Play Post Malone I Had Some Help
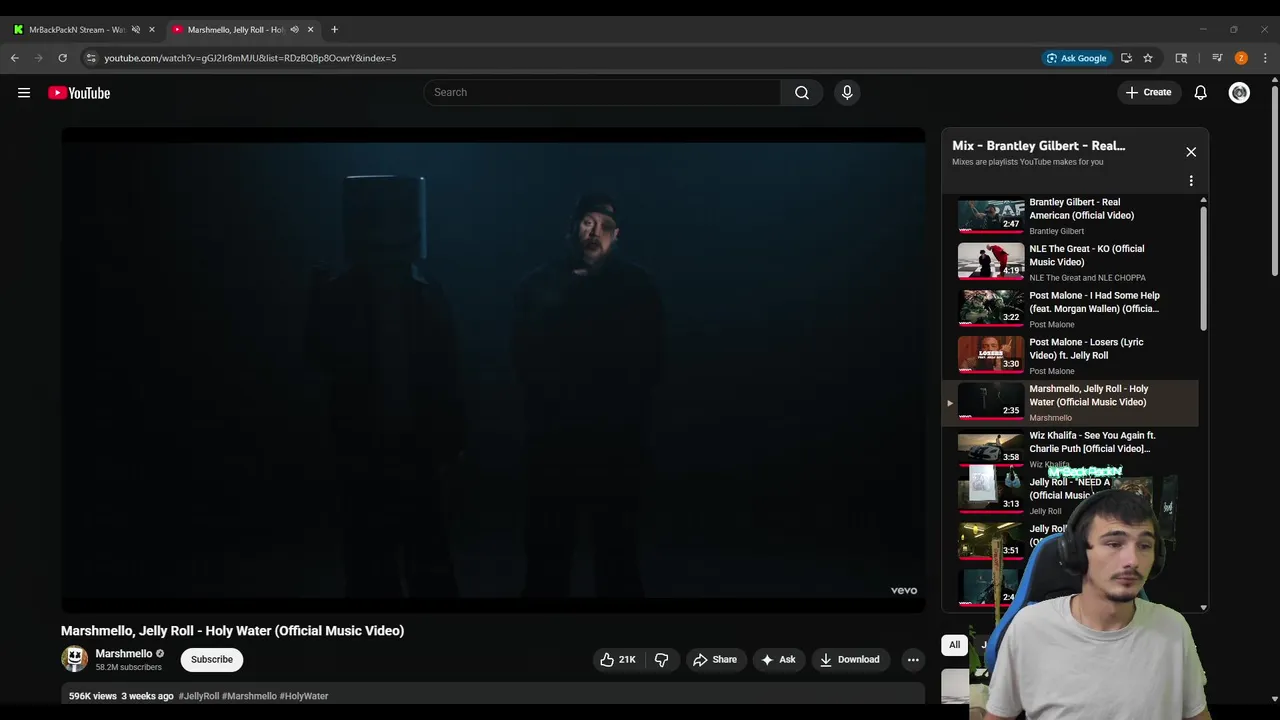 pyautogui.click(x=1070, y=309)
